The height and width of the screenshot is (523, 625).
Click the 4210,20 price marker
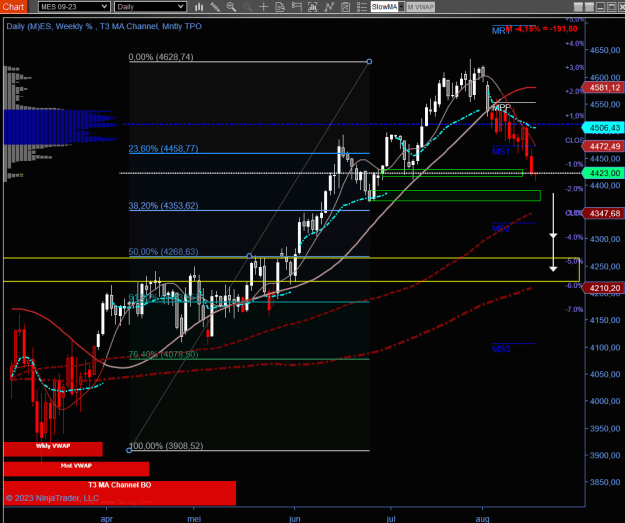603,288
